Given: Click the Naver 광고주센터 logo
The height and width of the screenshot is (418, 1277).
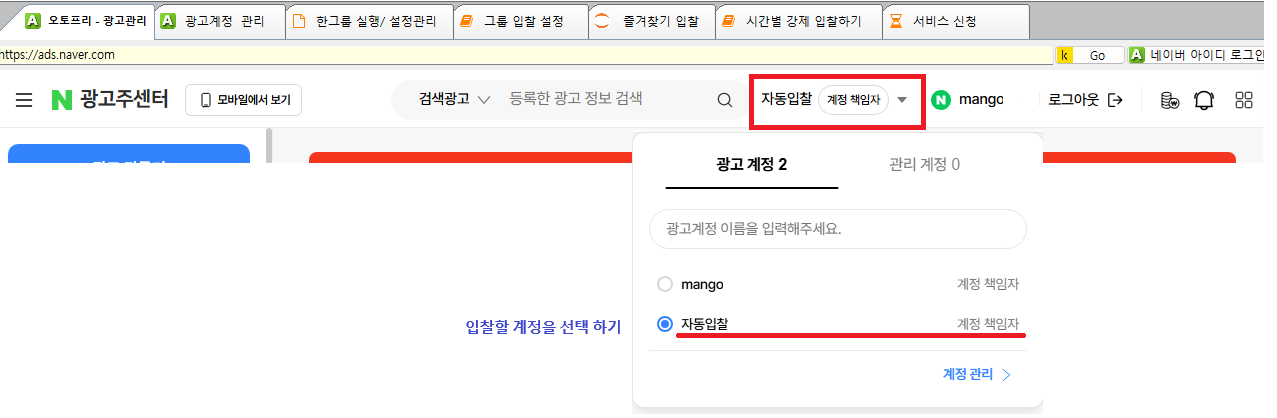Looking at the screenshot, I should point(110,100).
